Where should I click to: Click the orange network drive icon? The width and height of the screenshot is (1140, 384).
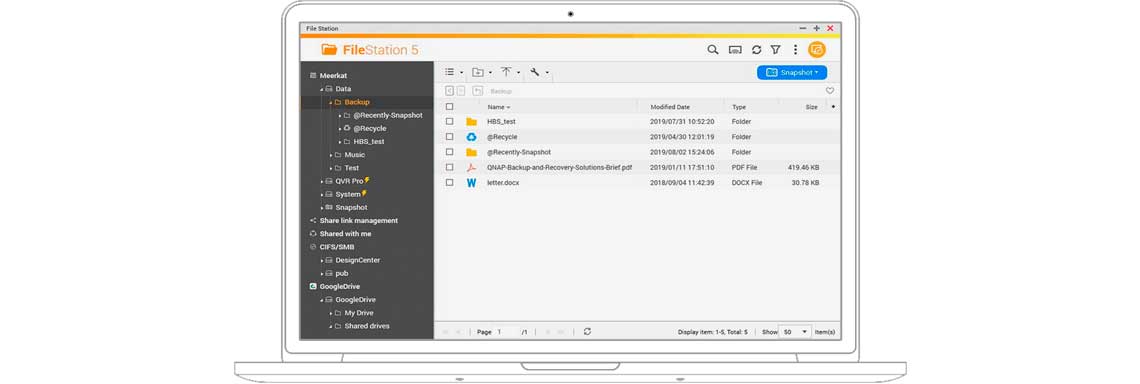pyautogui.click(x=816, y=49)
